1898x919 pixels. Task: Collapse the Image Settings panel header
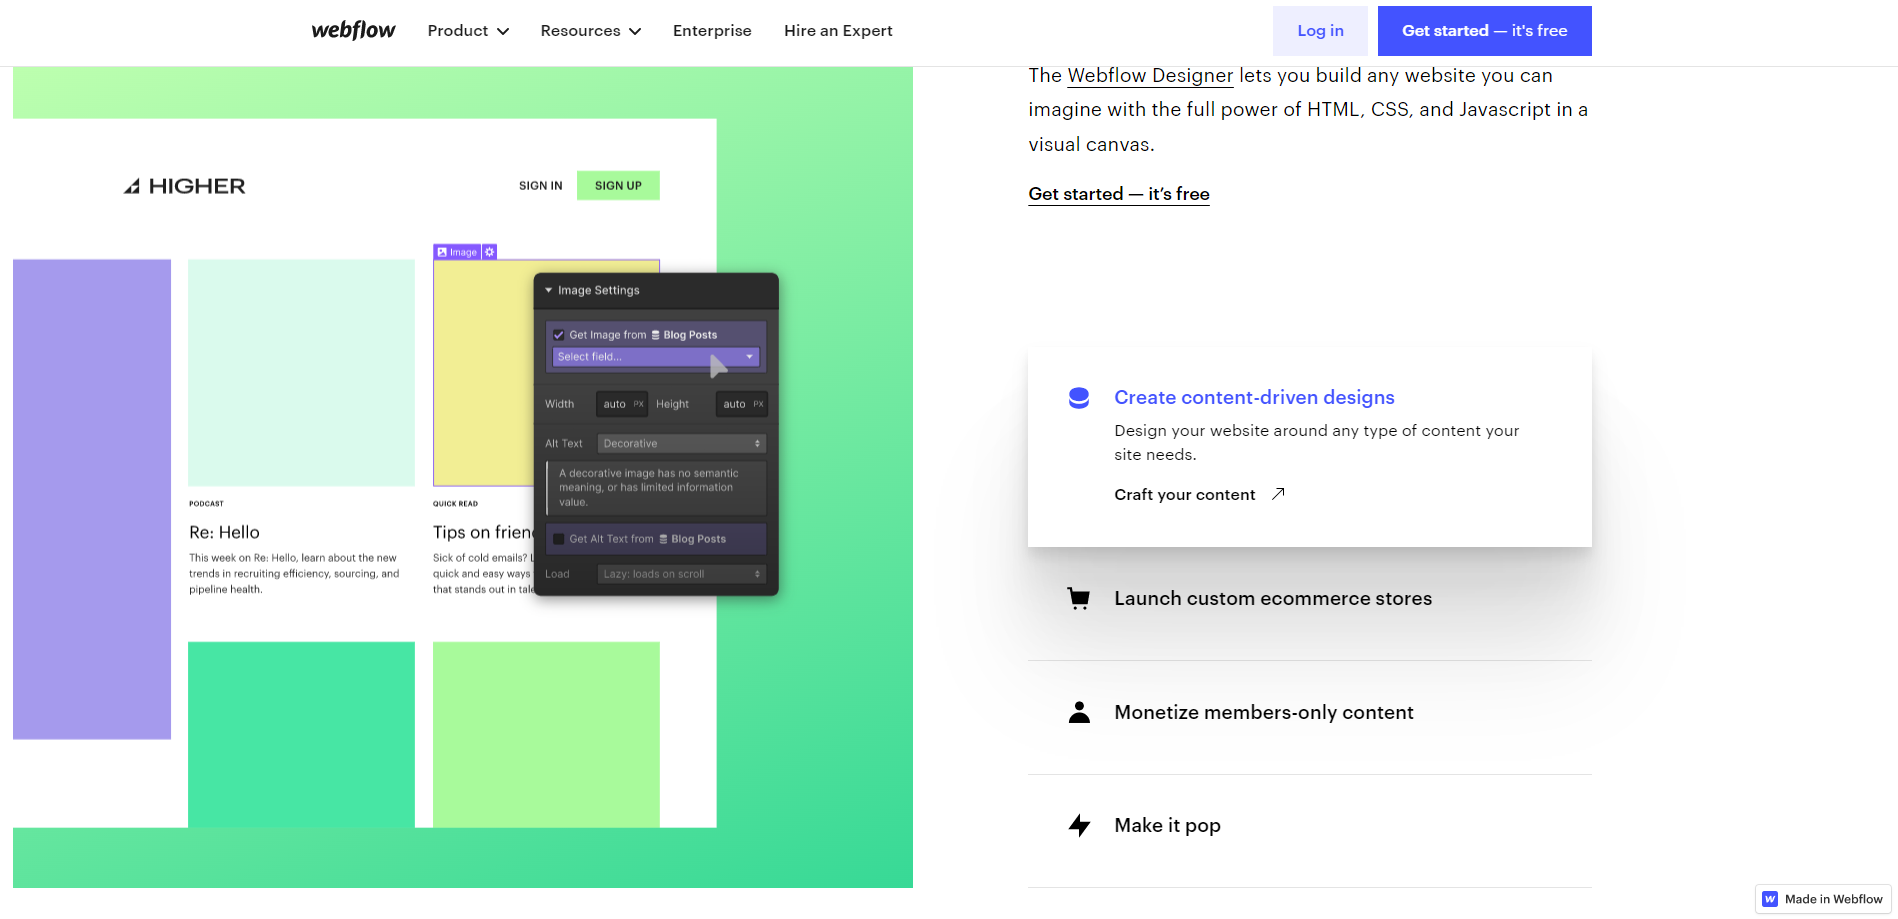[x=656, y=290]
